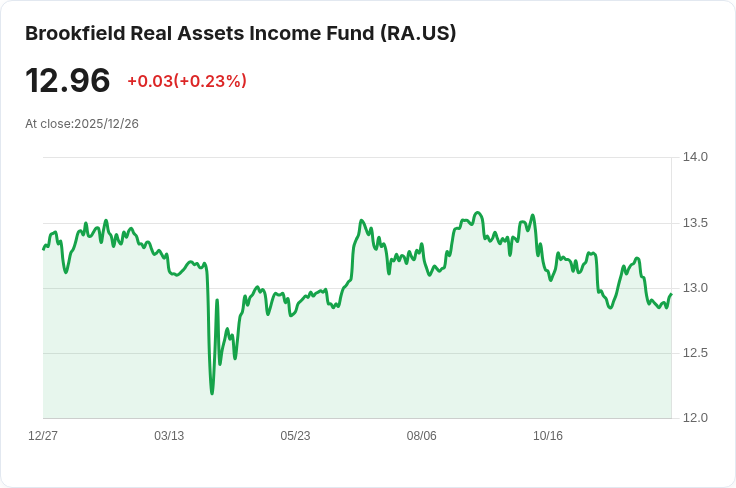This screenshot has height=488, width=736.
Task: Click the lowest dip of the price line
Action: [212, 393]
